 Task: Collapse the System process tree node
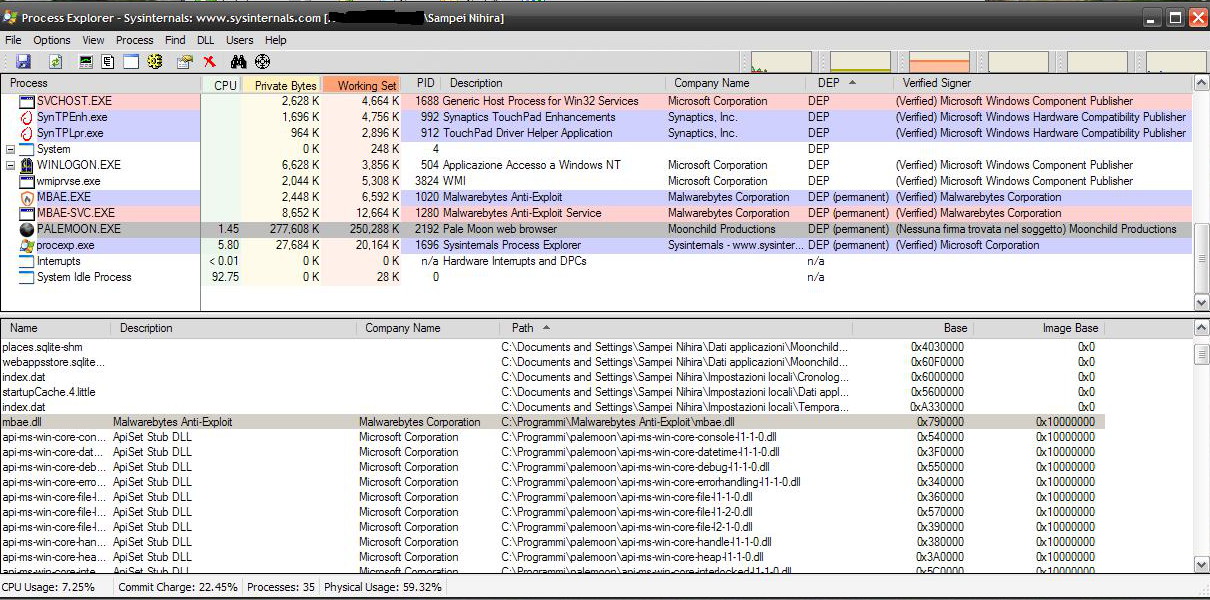[x=10, y=149]
